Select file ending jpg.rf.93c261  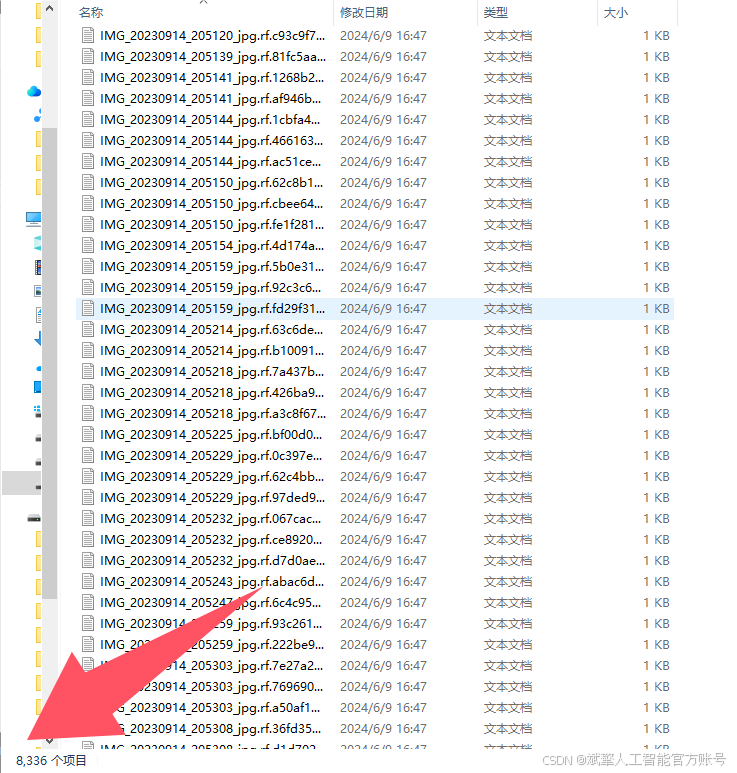tap(375, 624)
